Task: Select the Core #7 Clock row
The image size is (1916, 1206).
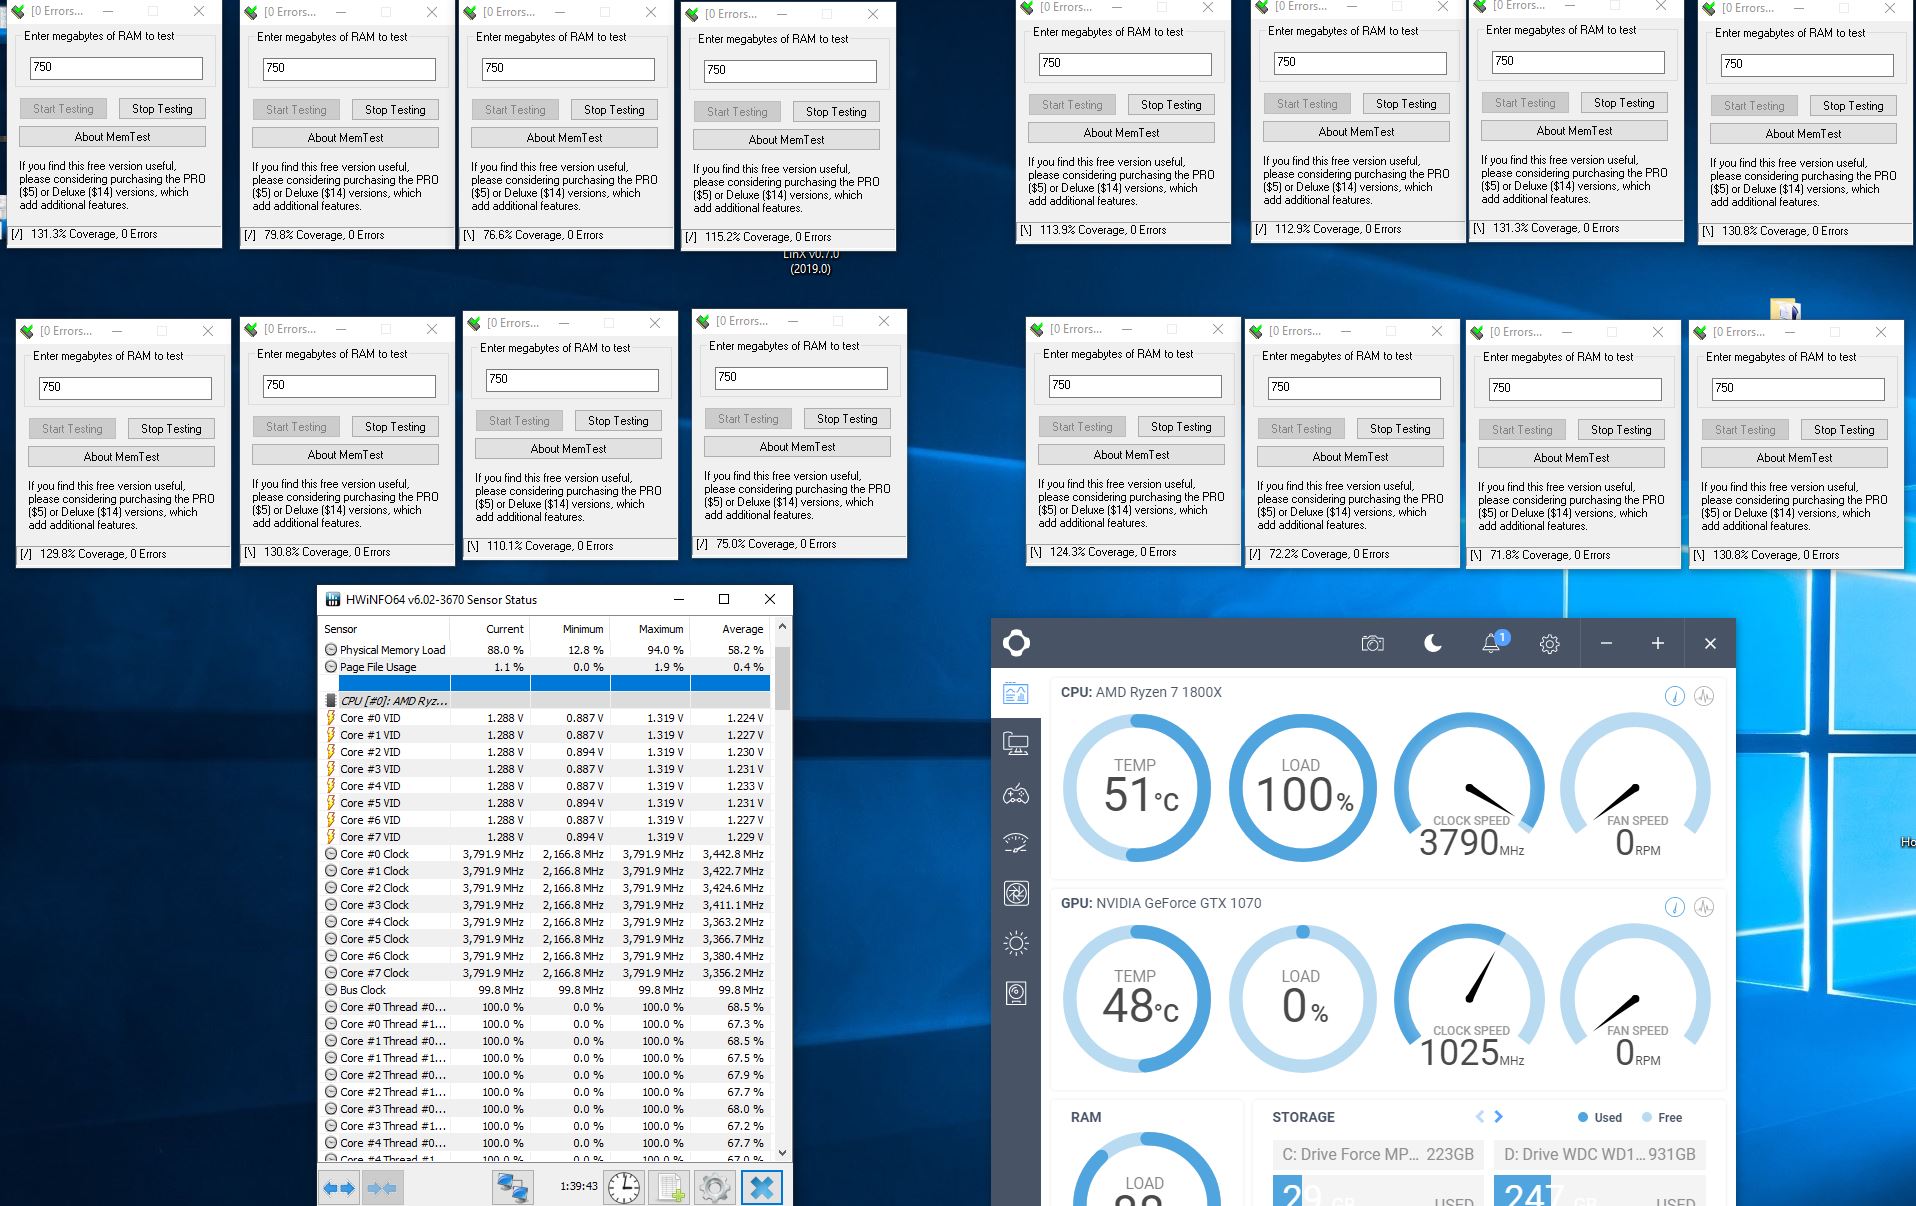Action: (545, 973)
